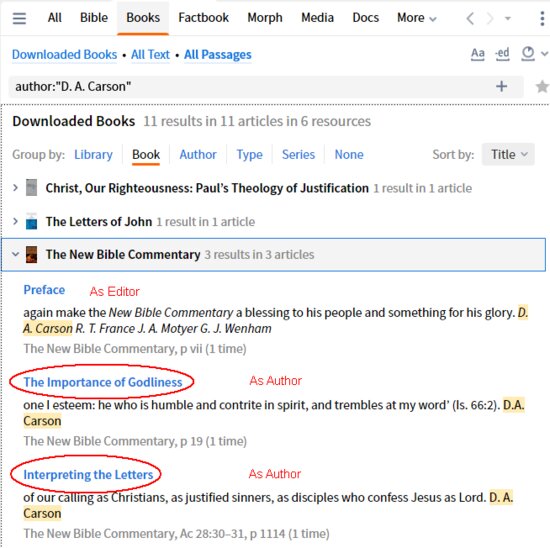Click The New Bible Commentary cover icon

[32, 254]
